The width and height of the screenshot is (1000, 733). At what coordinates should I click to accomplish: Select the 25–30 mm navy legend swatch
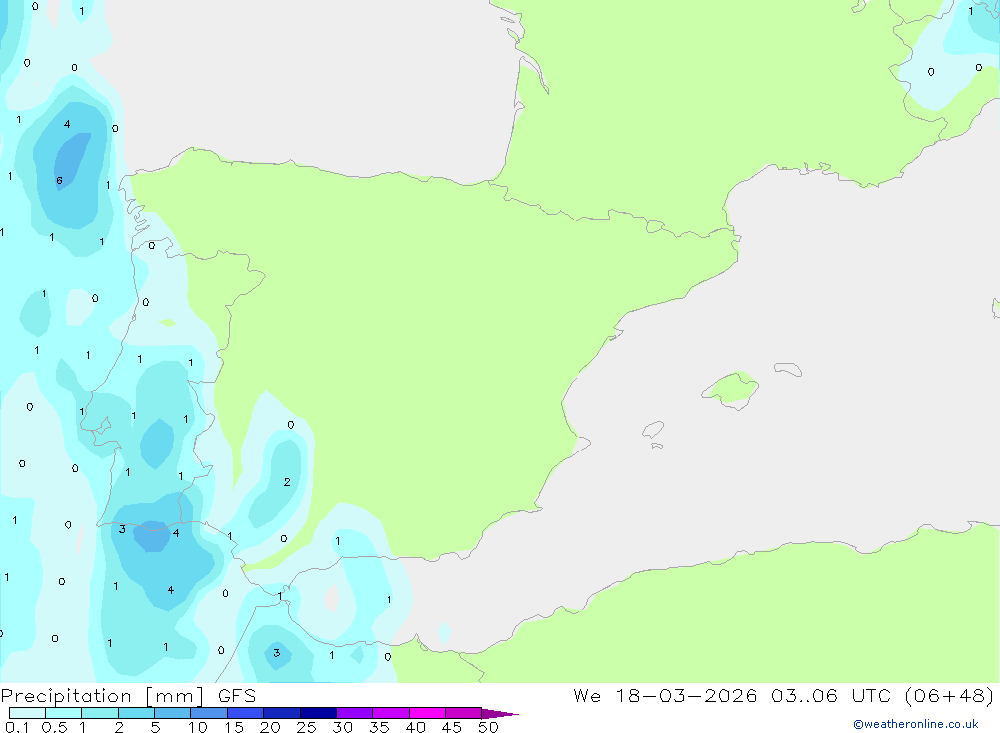318,713
